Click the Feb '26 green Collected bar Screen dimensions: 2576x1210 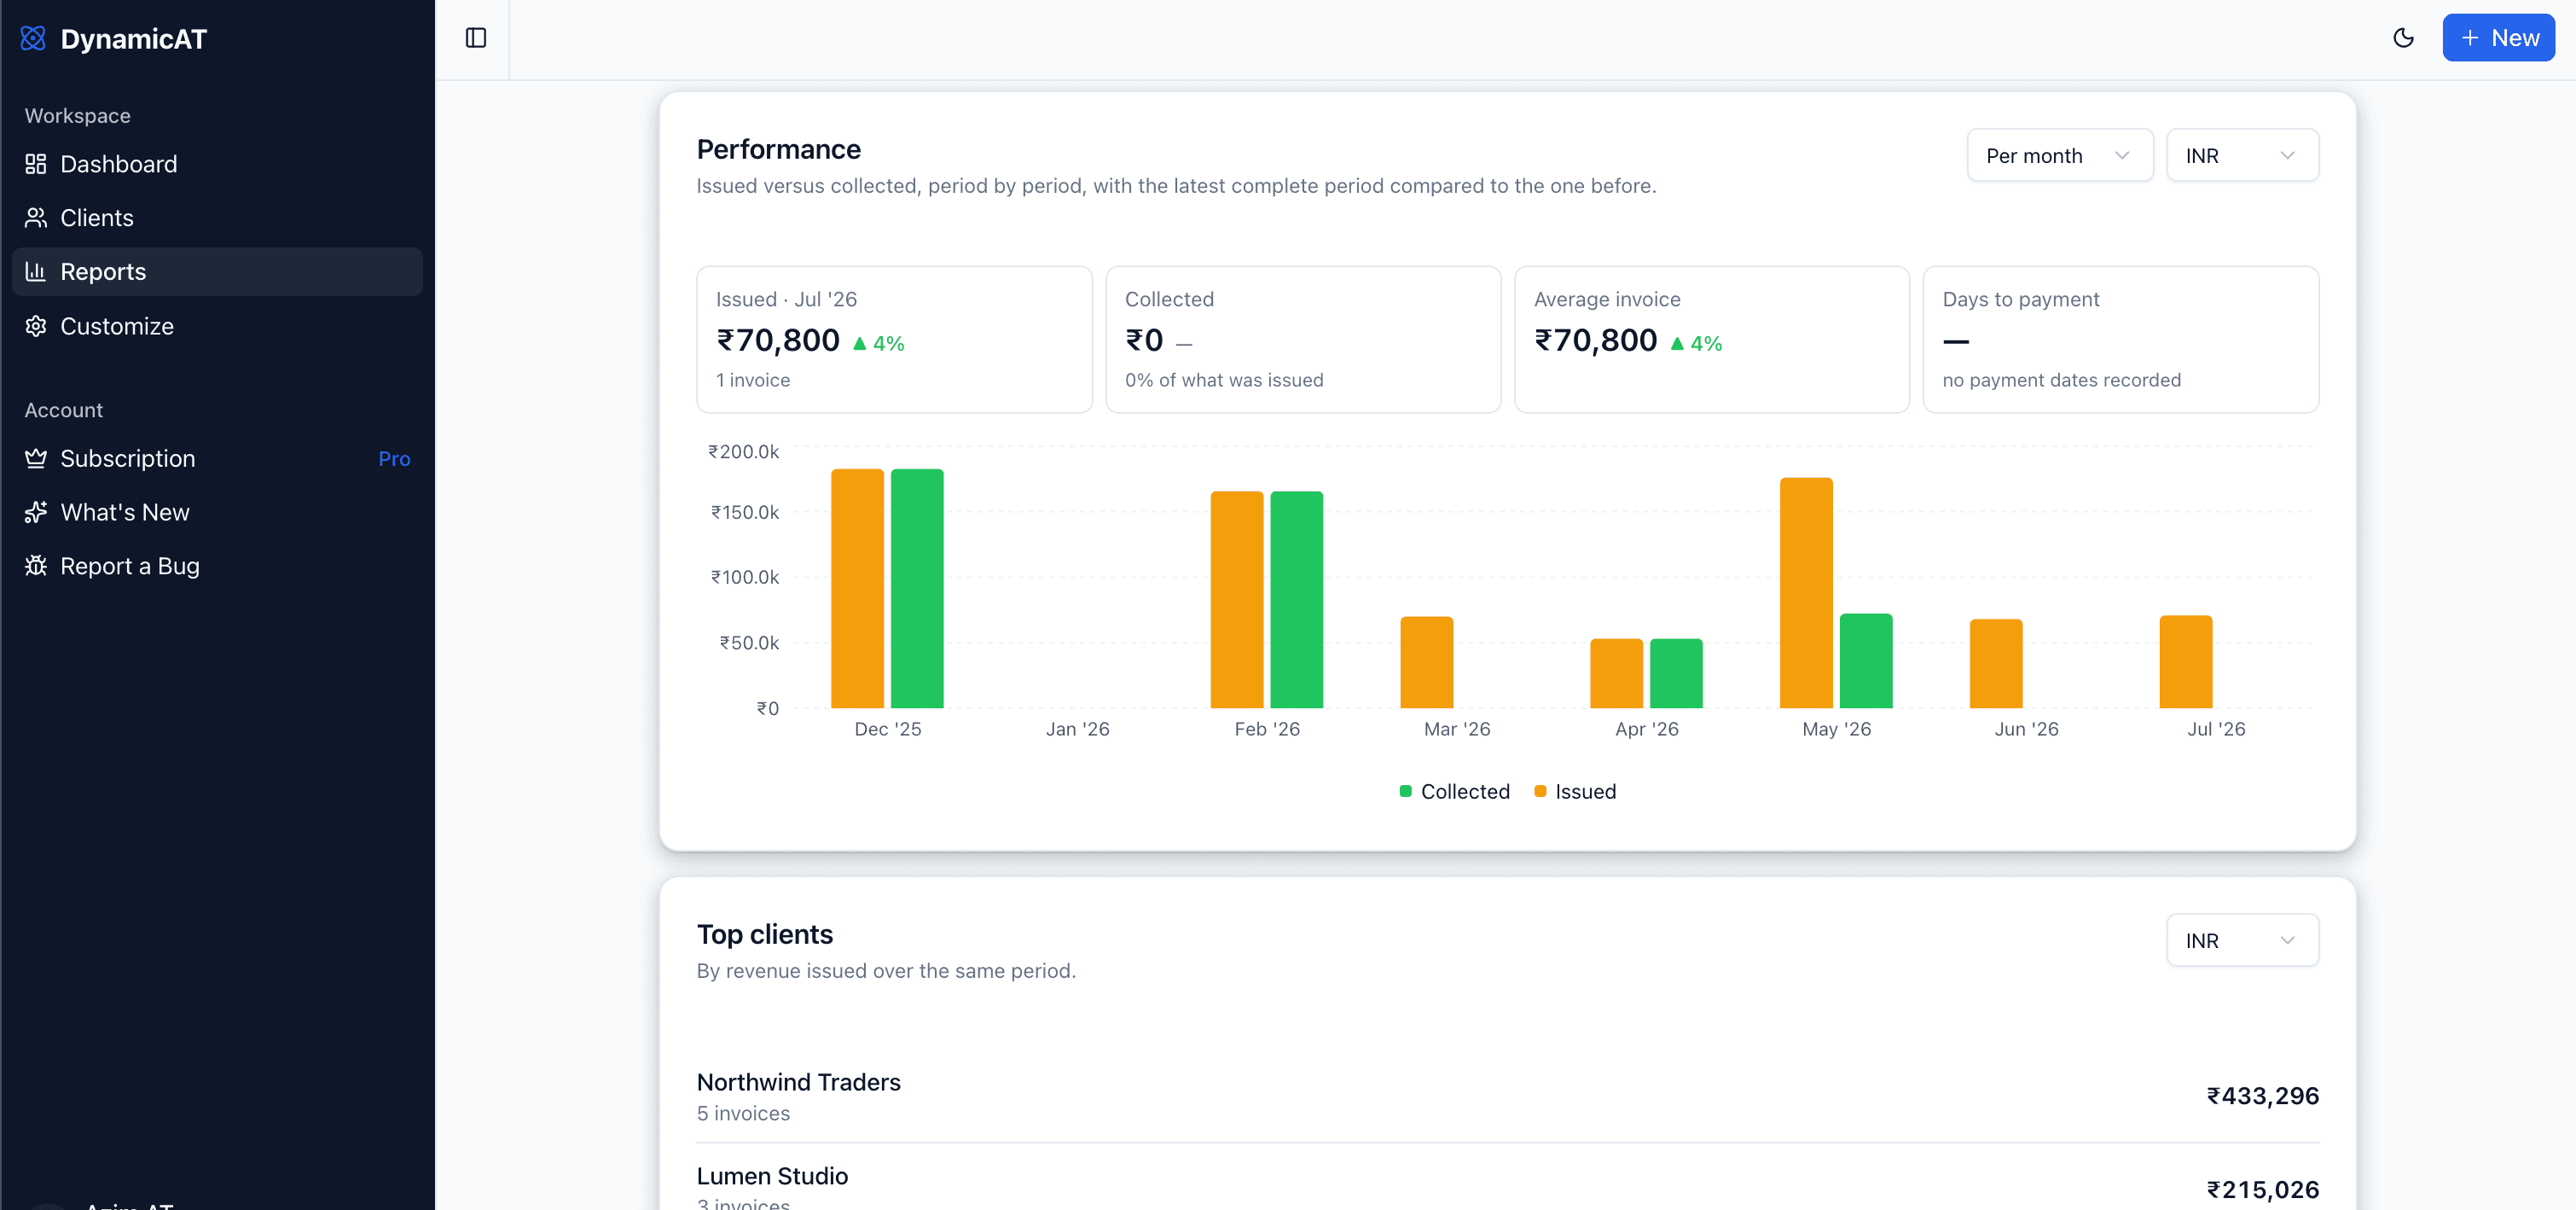[1297, 600]
